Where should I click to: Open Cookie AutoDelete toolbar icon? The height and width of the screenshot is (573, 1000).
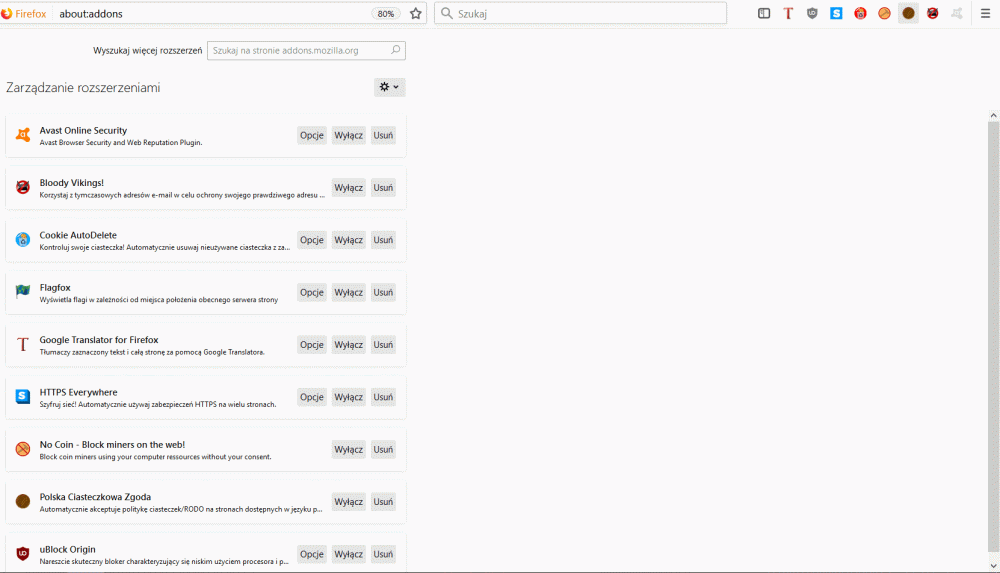click(x=860, y=13)
